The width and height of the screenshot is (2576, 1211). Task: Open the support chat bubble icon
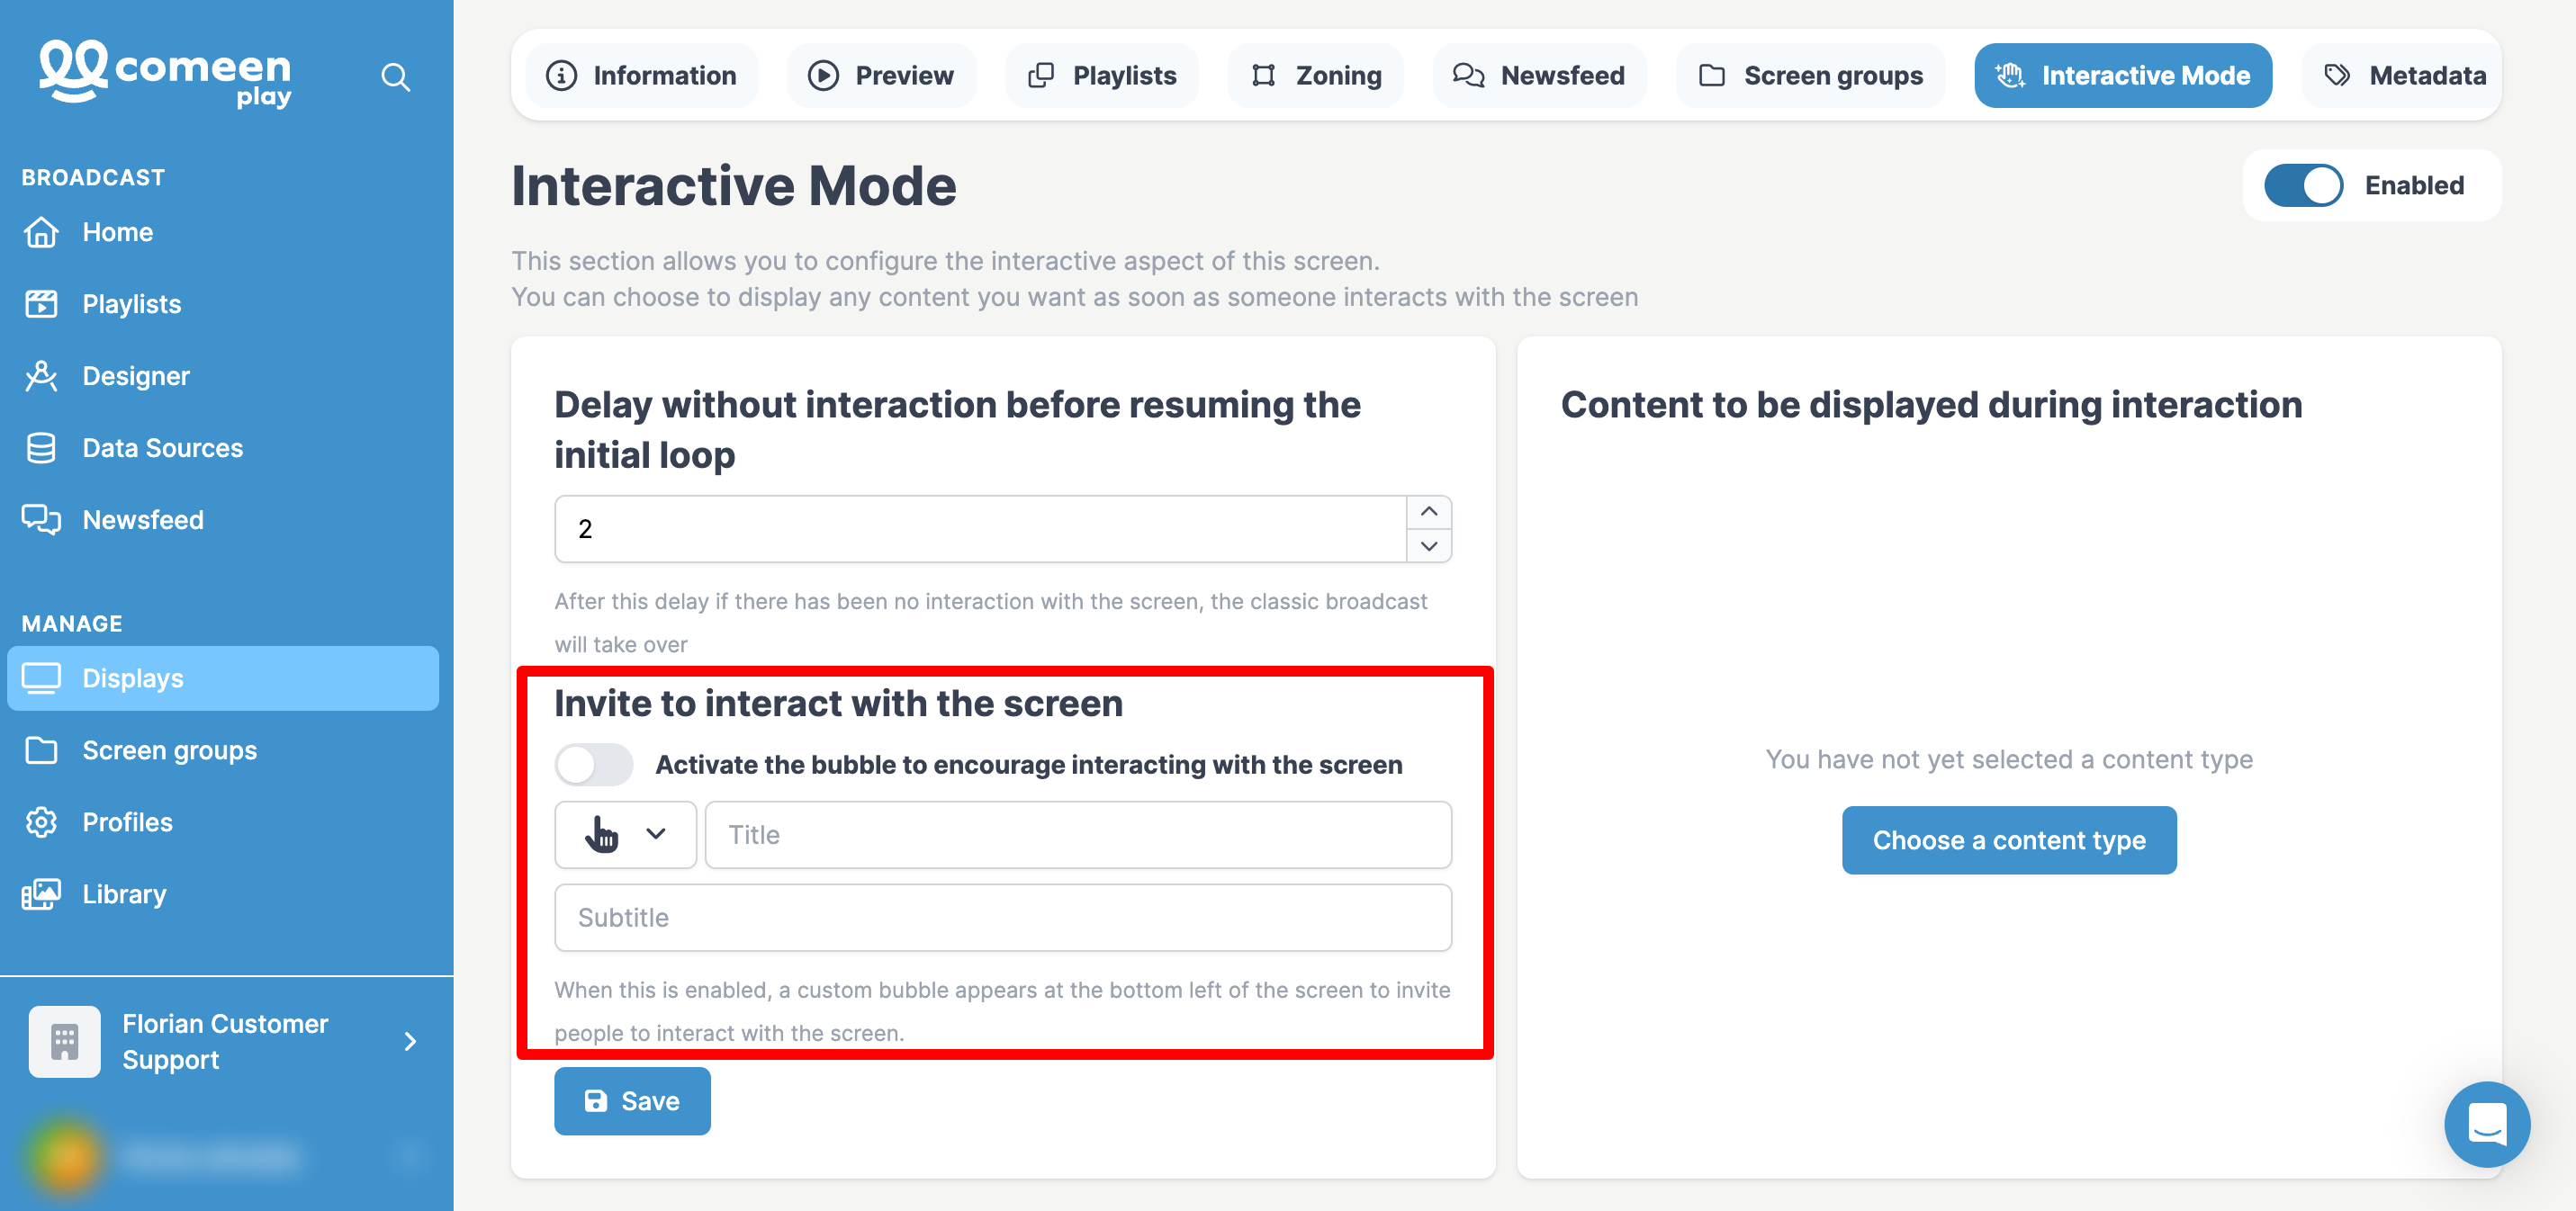pyautogui.click(x=2486, y=1124)
